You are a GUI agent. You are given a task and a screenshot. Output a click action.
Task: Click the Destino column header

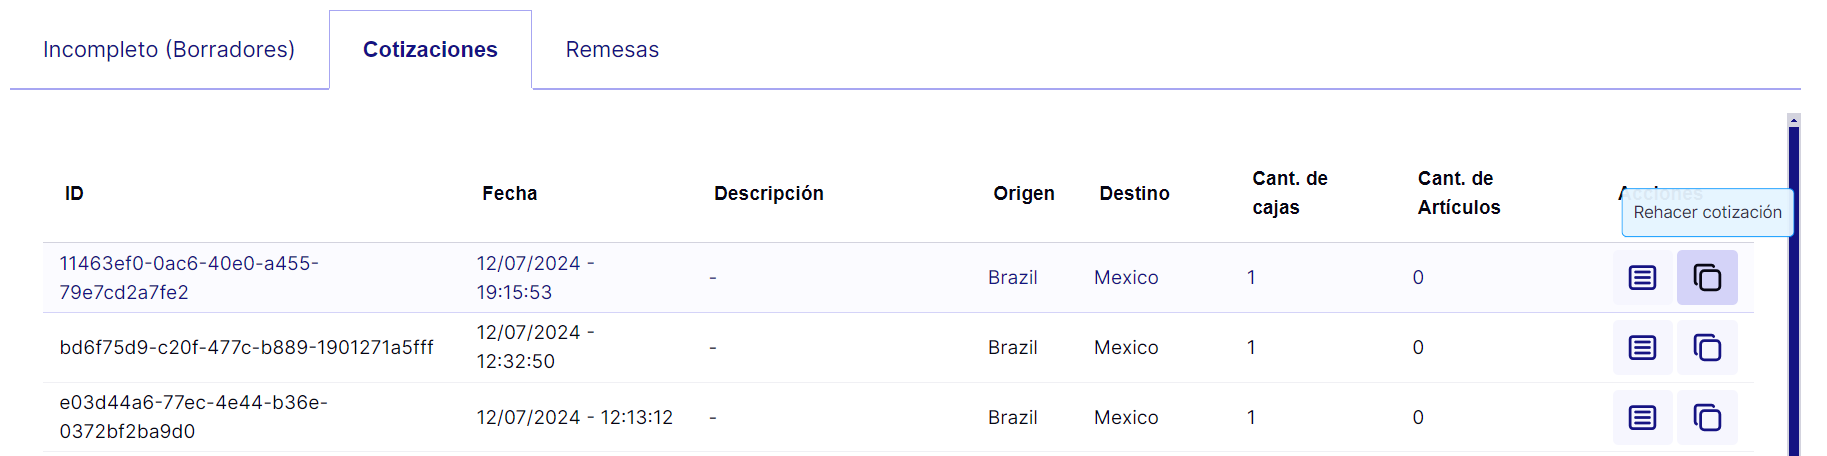click(1135, 193)
